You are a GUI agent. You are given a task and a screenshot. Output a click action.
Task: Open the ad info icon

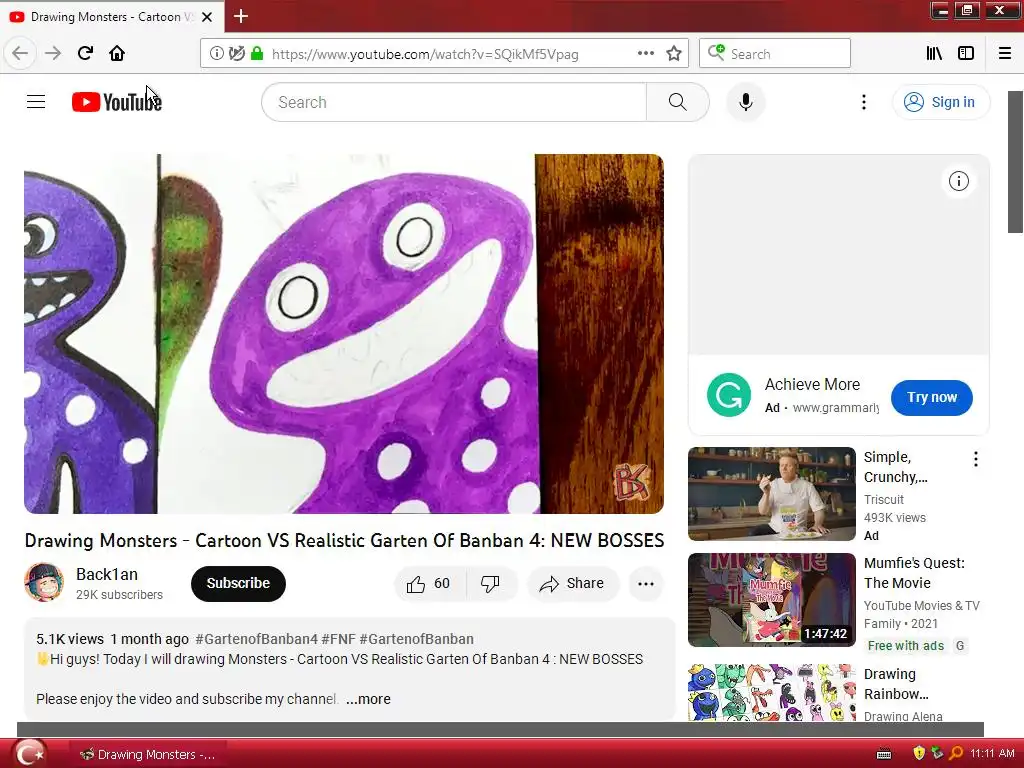click(x=958, y=181)
